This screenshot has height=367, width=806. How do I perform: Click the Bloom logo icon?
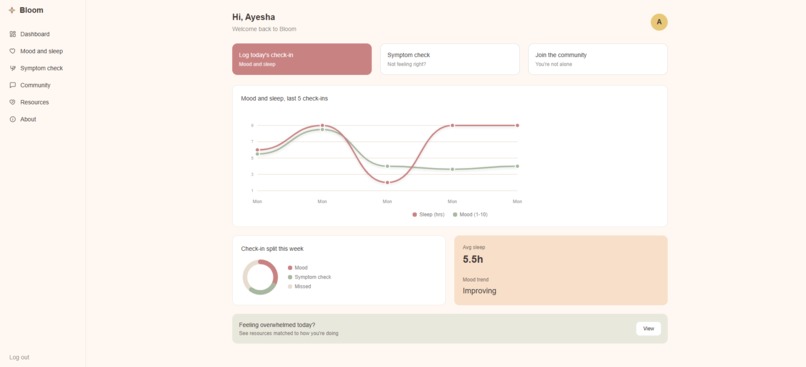point(12,10)
